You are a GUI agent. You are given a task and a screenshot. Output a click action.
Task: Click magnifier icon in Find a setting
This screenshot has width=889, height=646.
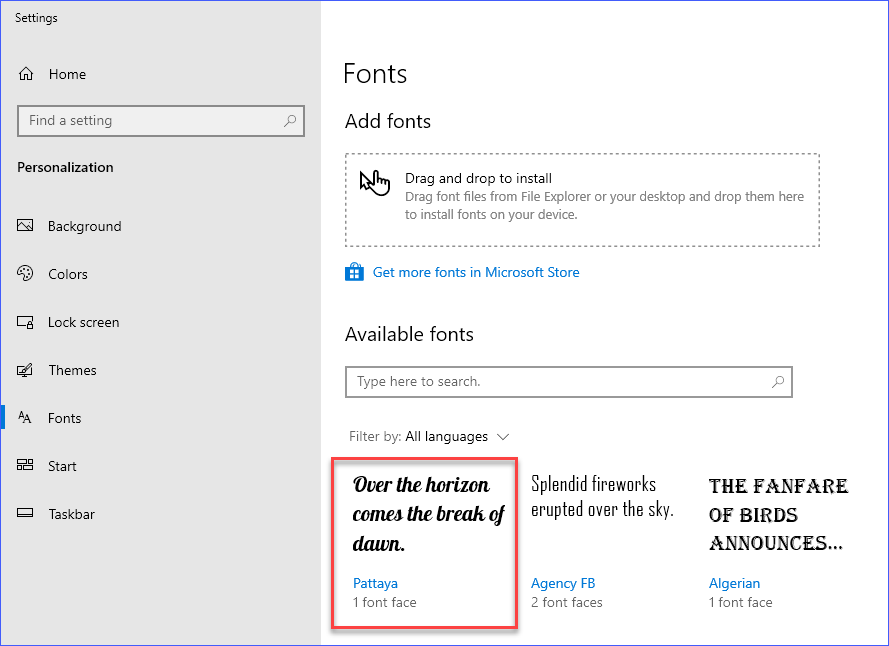(290, 120)
